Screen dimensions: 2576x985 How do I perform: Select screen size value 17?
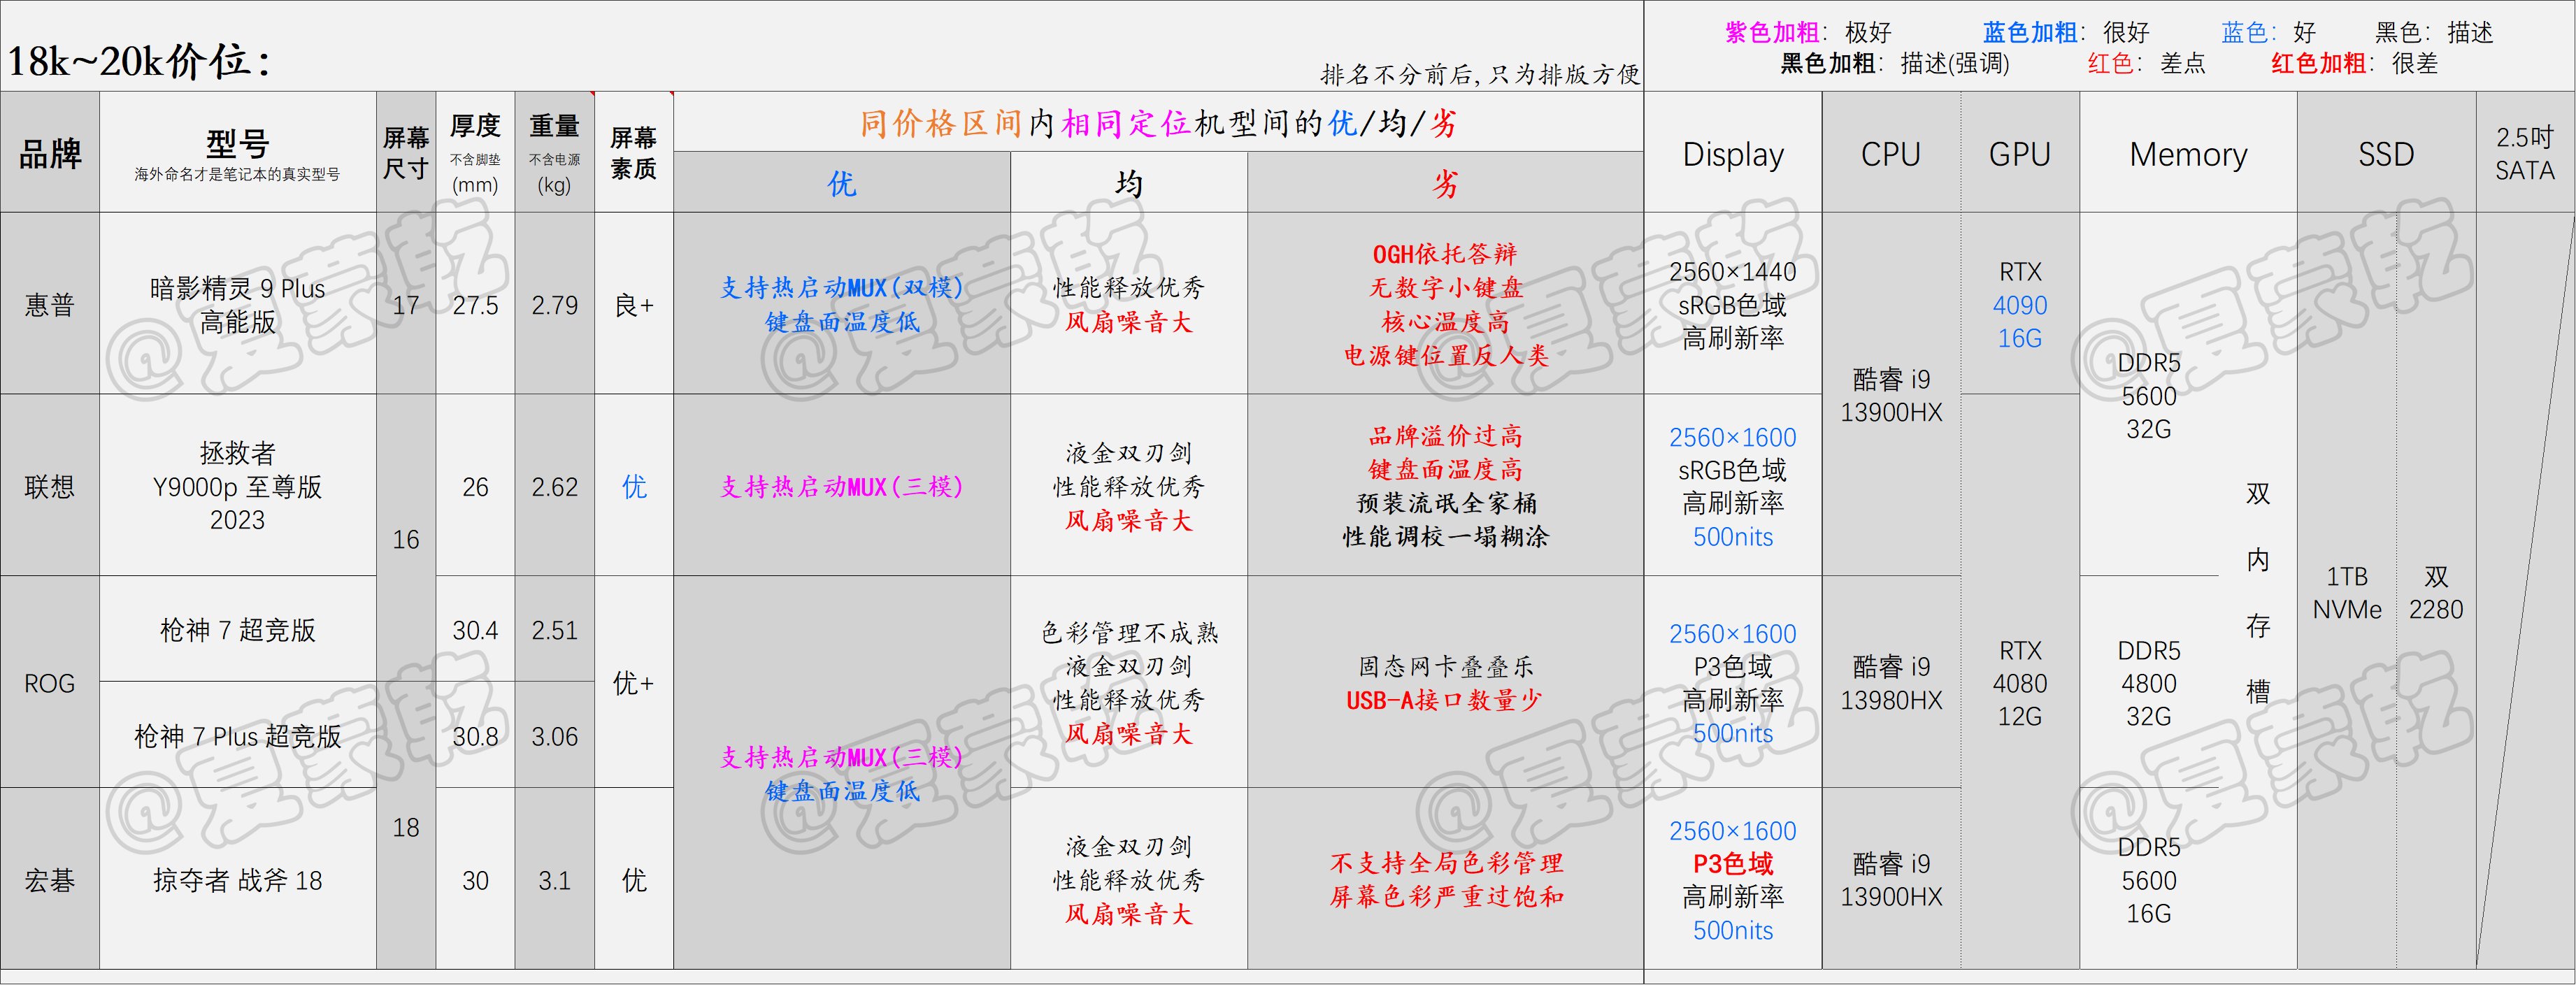pyautogui.click(x=406, y=305)
